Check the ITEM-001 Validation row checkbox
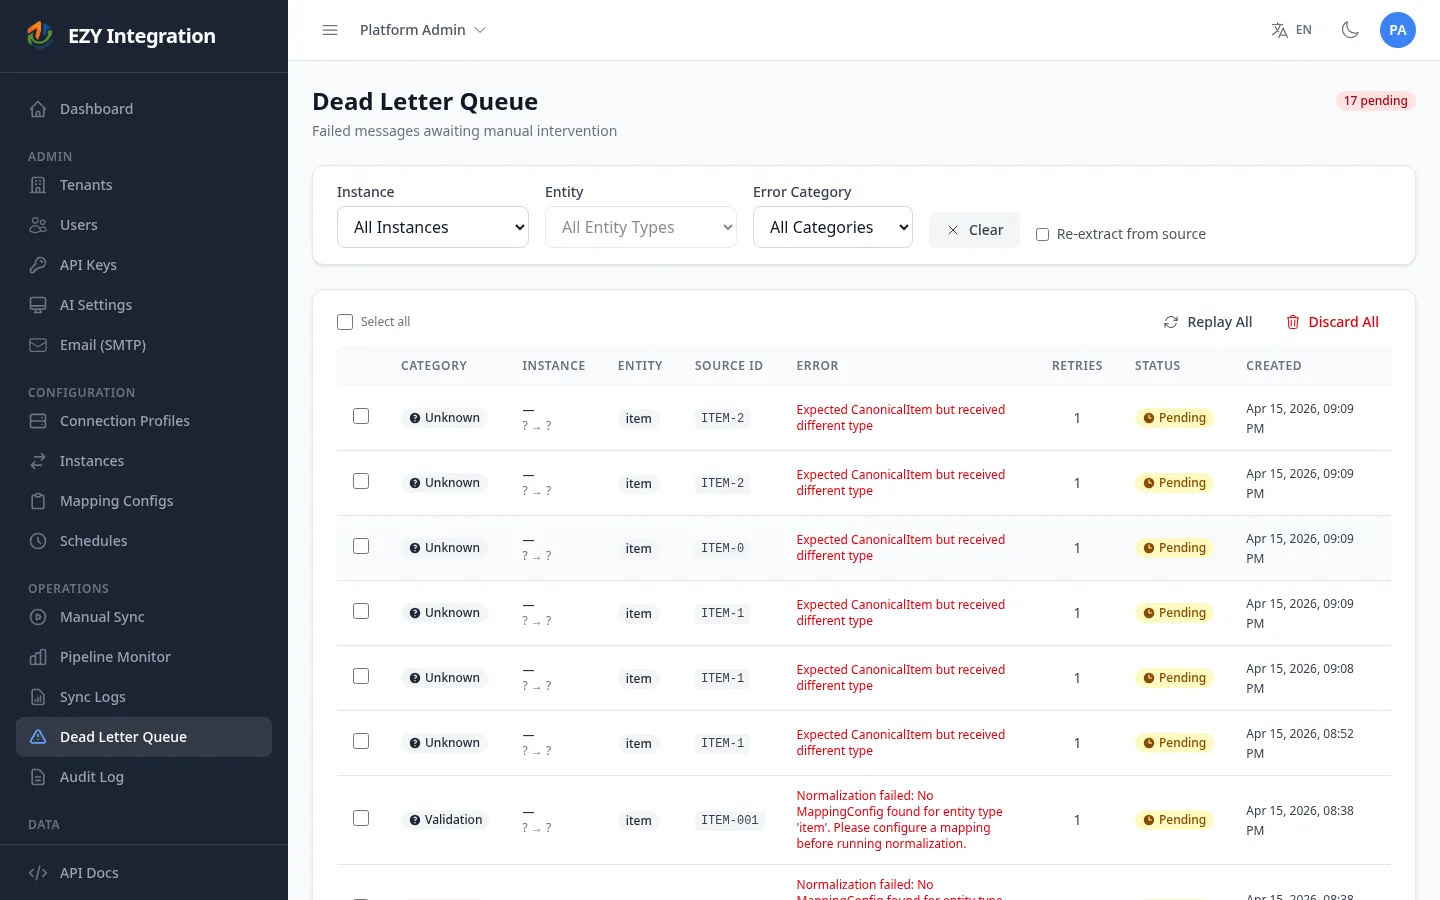Screen dimensions: 1440x900 pos(361,818)
